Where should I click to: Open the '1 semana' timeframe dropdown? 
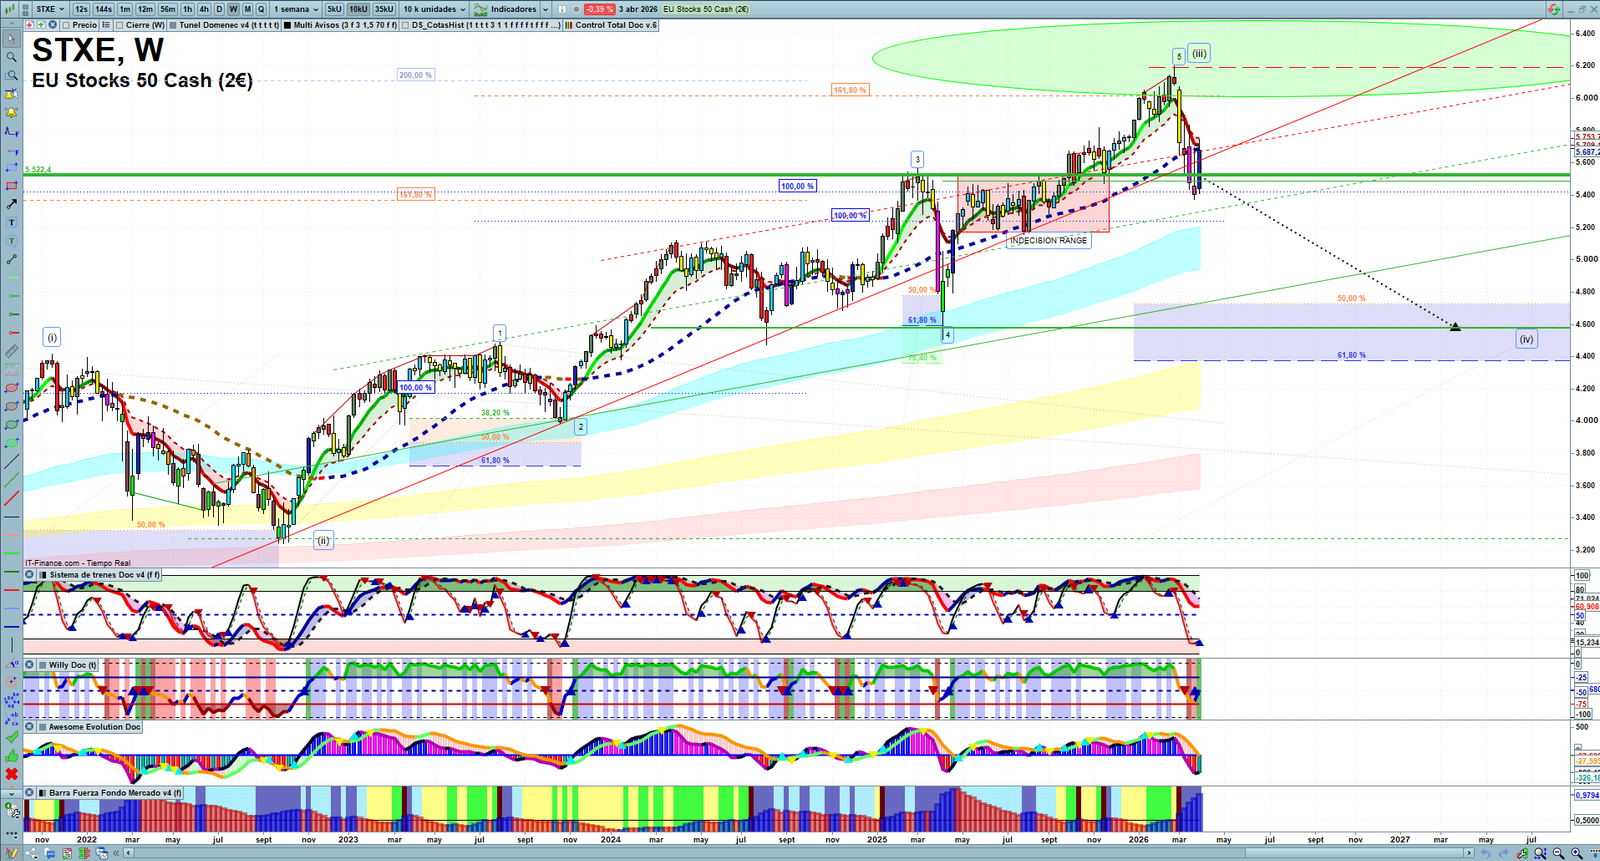295,9
